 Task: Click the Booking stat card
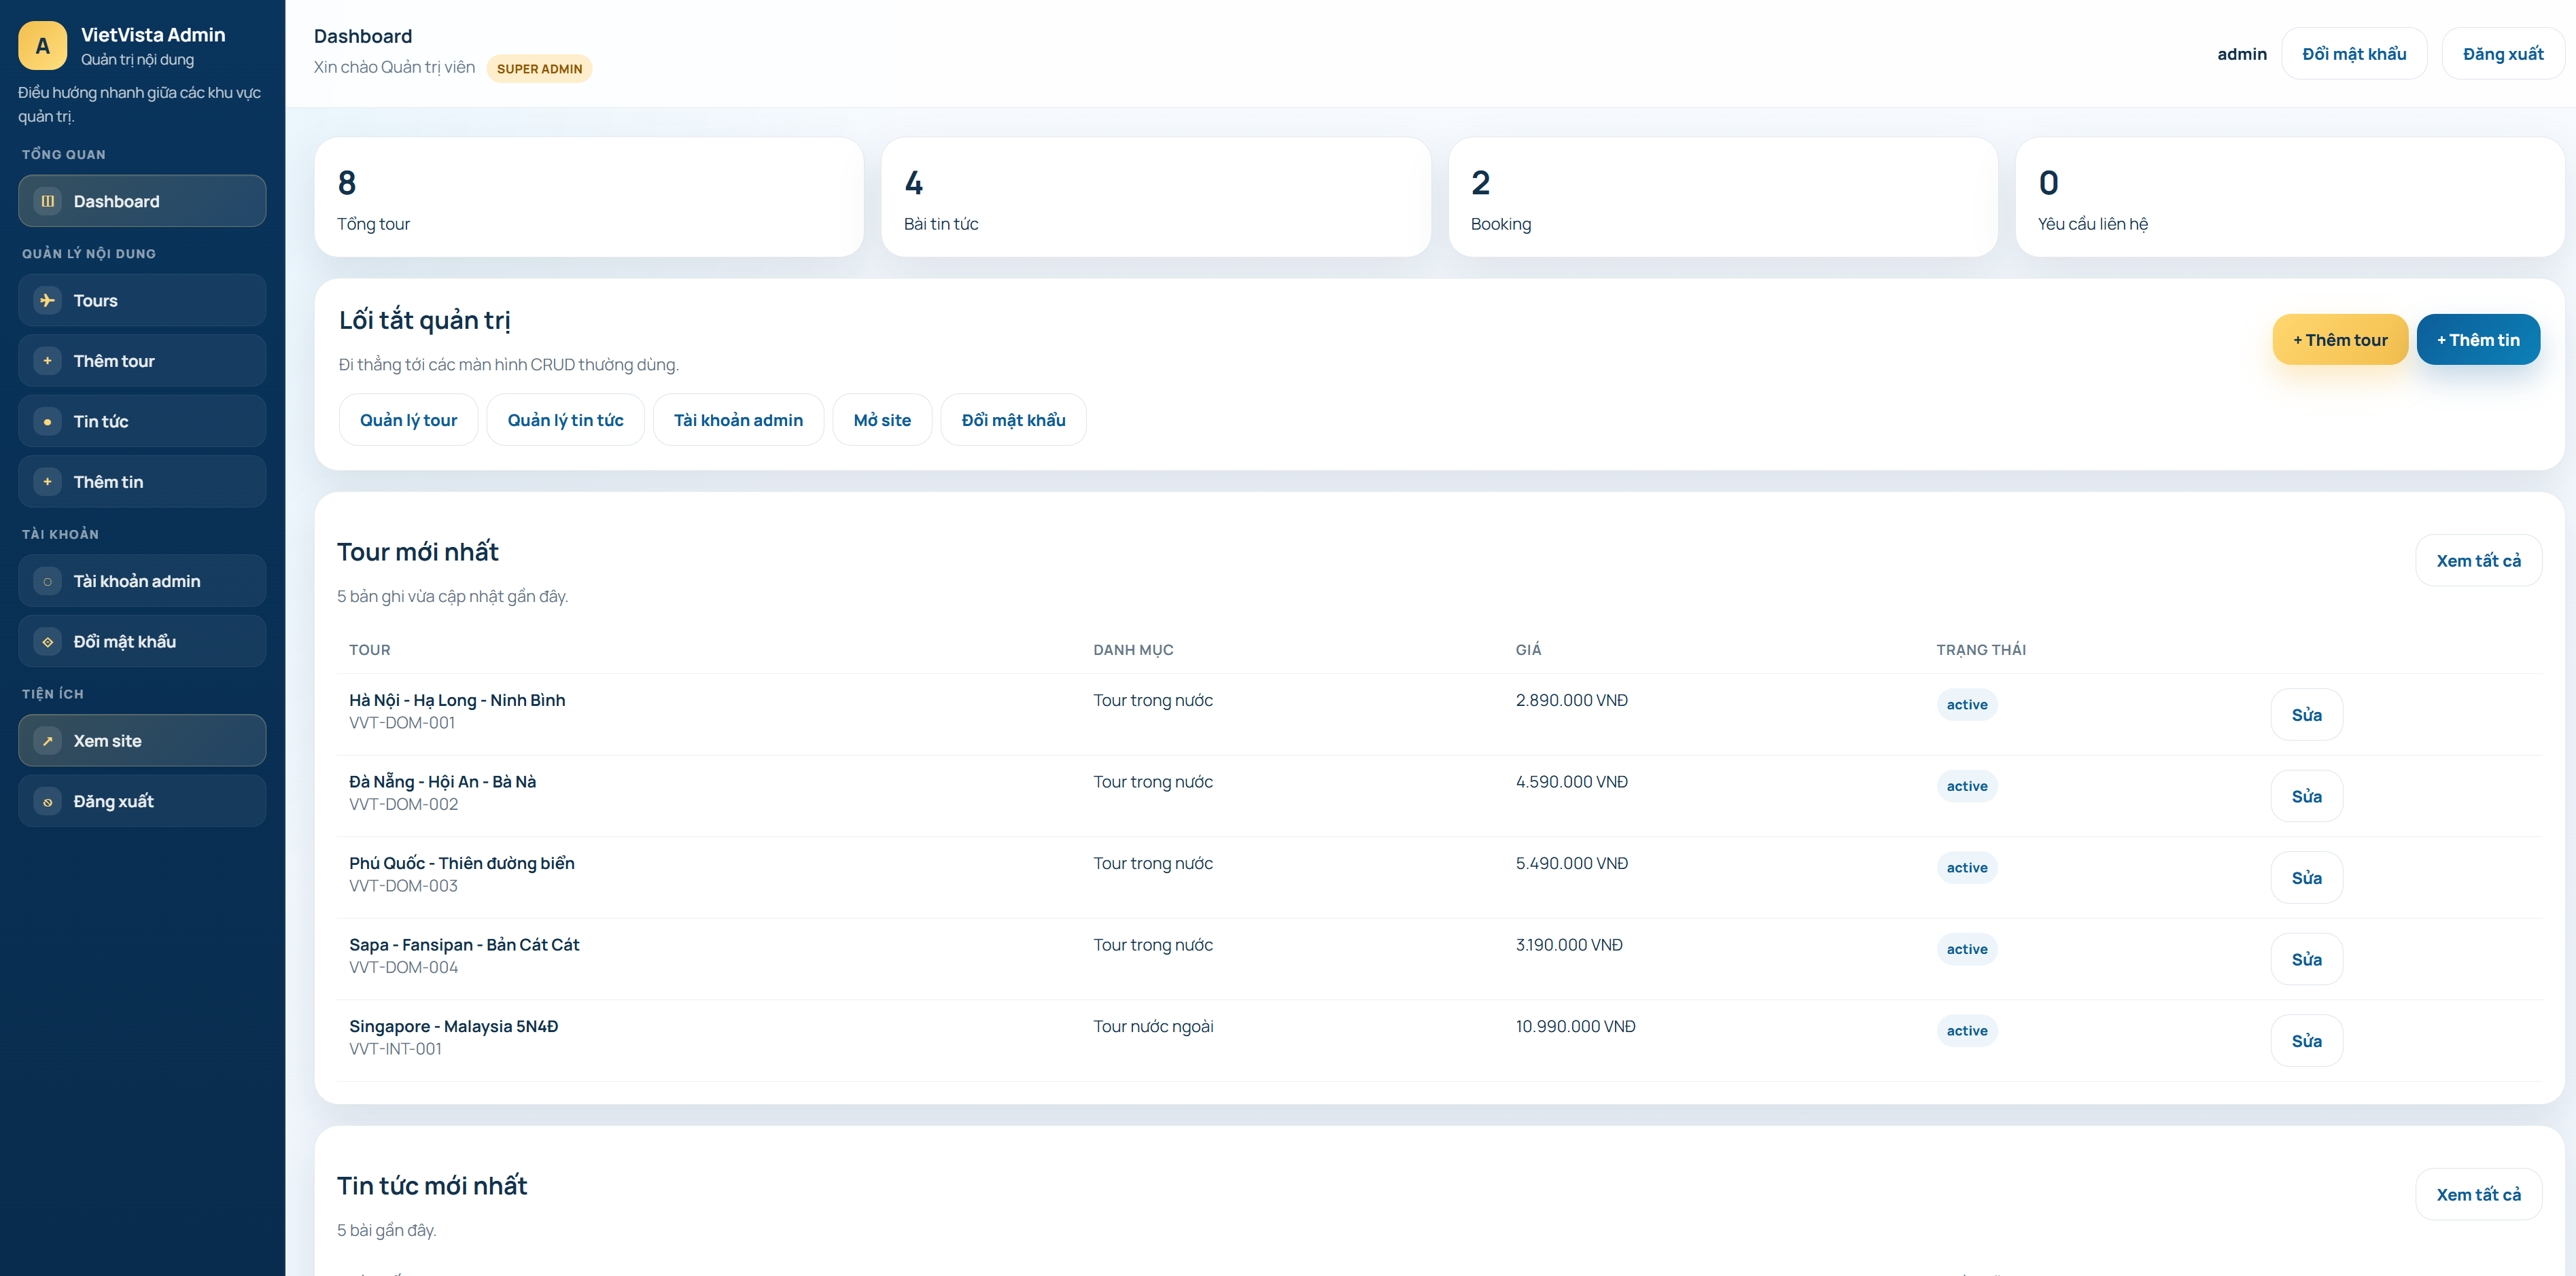[1723, 198]
